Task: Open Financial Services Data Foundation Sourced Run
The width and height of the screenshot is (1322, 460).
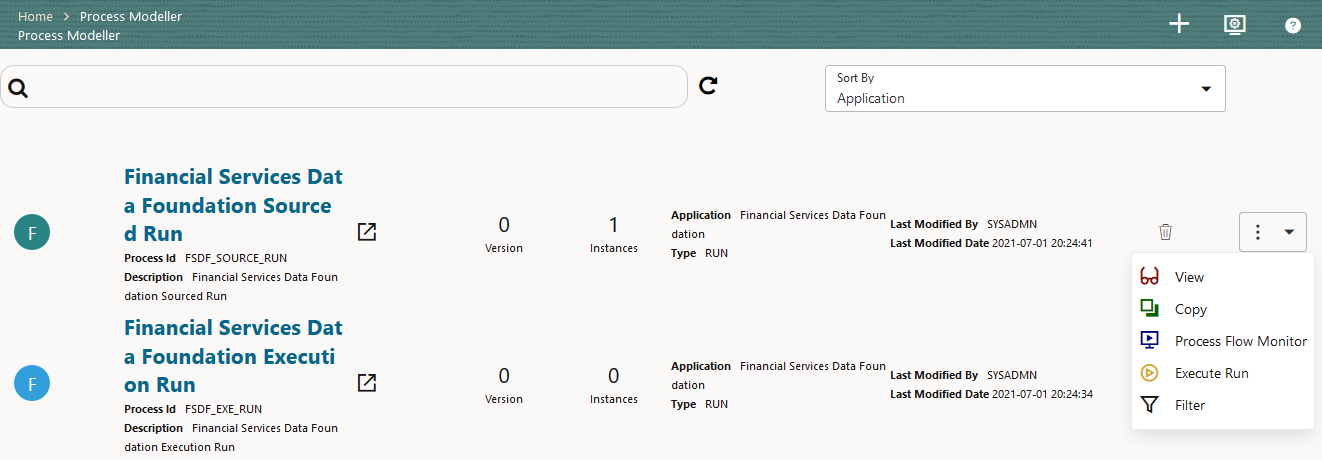Action: pos(233,205)
